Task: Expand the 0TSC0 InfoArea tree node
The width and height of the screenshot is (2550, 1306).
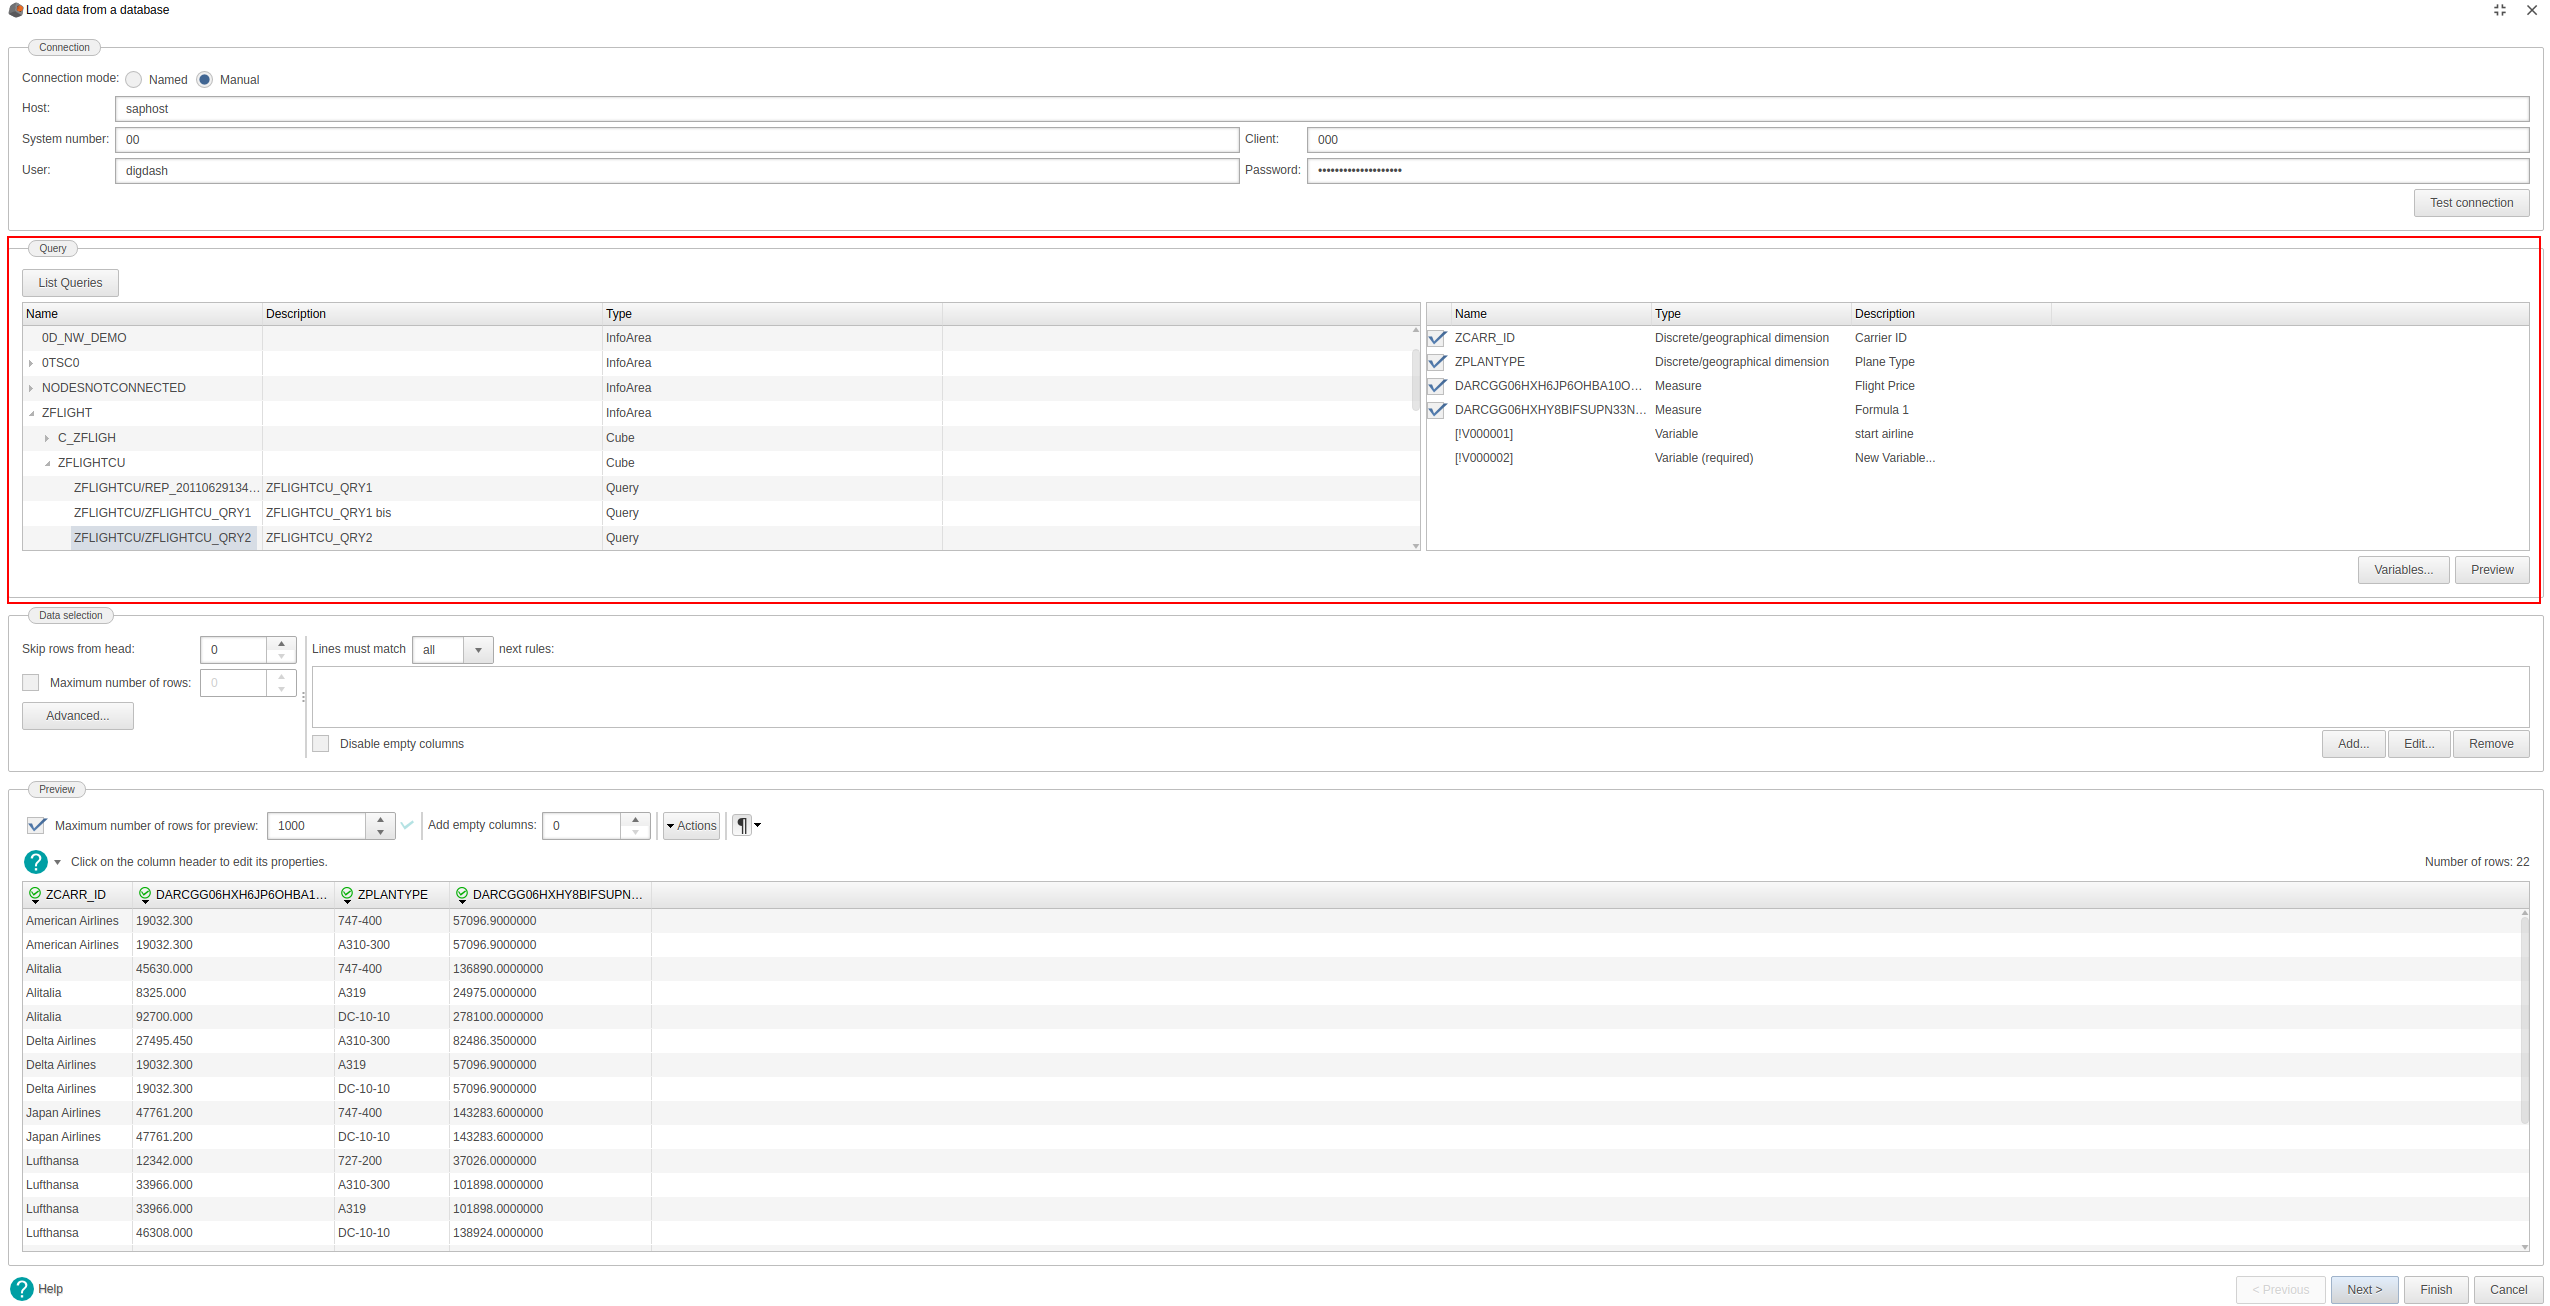Action: (x=32, y=362)
